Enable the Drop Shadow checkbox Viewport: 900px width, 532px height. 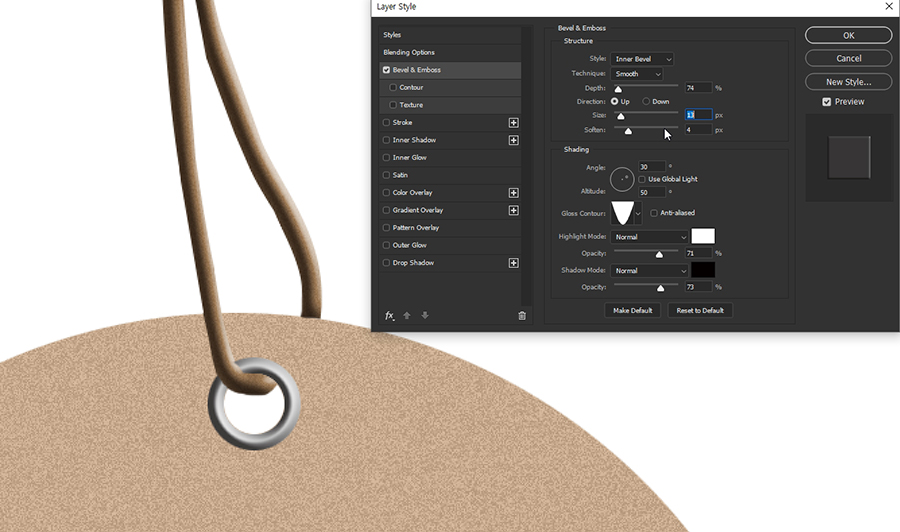[x=386, y=263]
